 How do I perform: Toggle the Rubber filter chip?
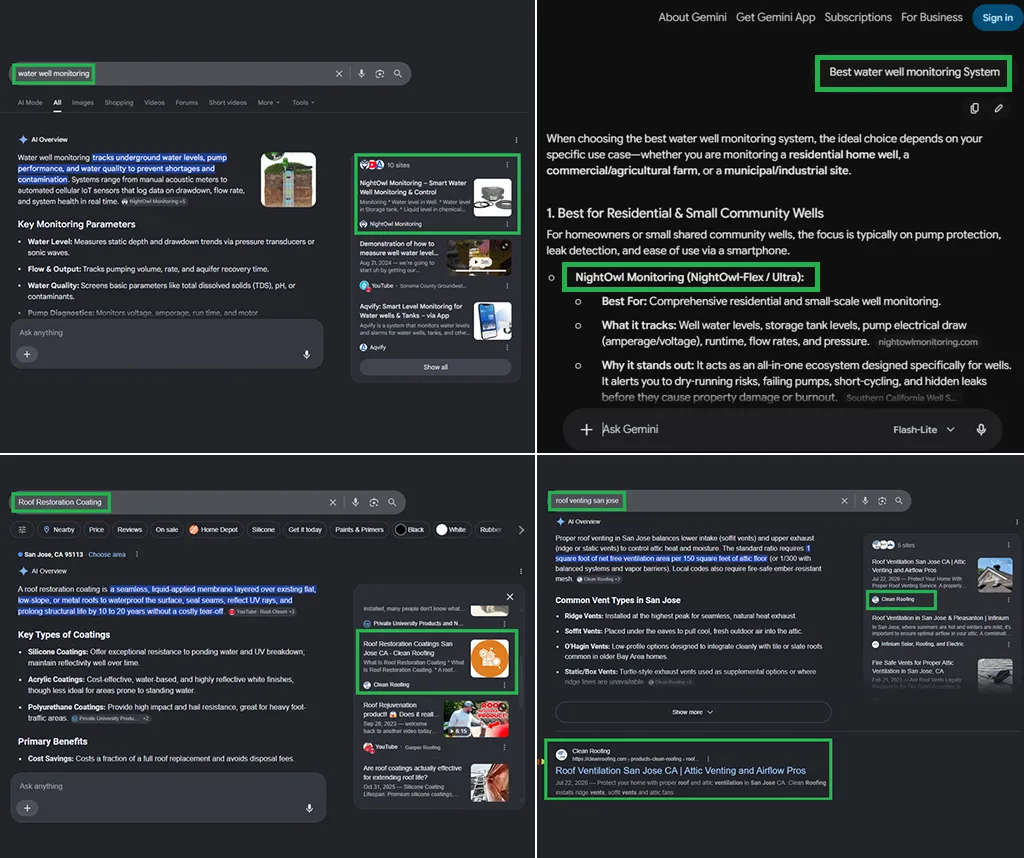point(490,530)
